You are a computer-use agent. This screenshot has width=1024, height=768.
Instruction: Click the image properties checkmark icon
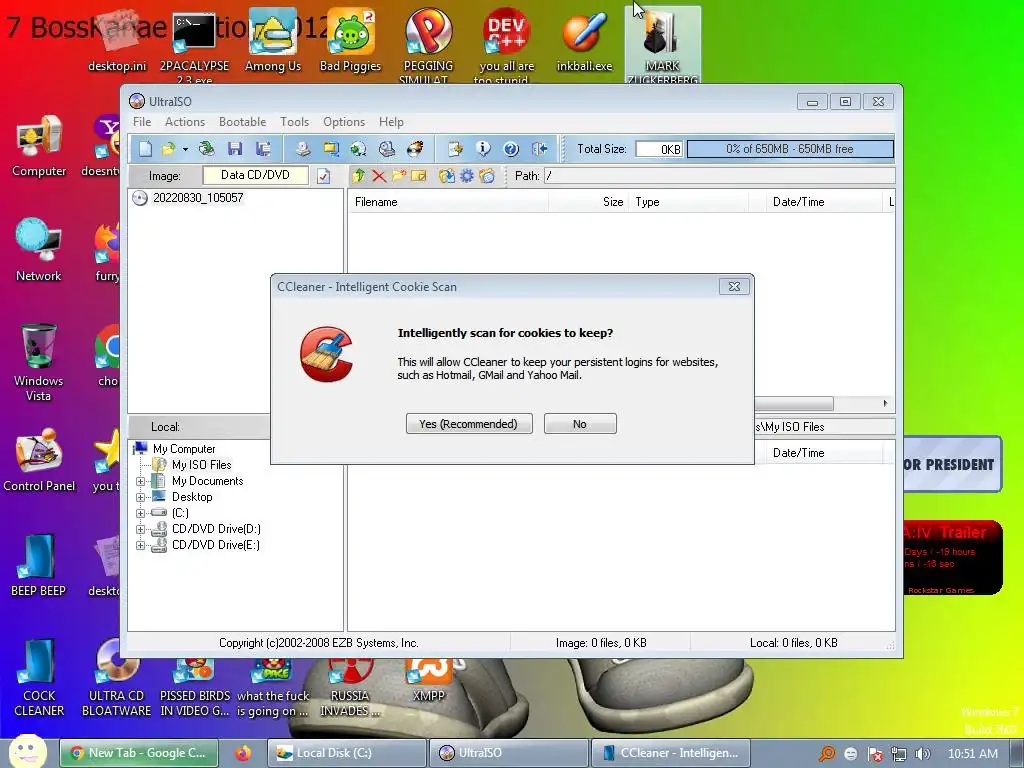[324, 176]
